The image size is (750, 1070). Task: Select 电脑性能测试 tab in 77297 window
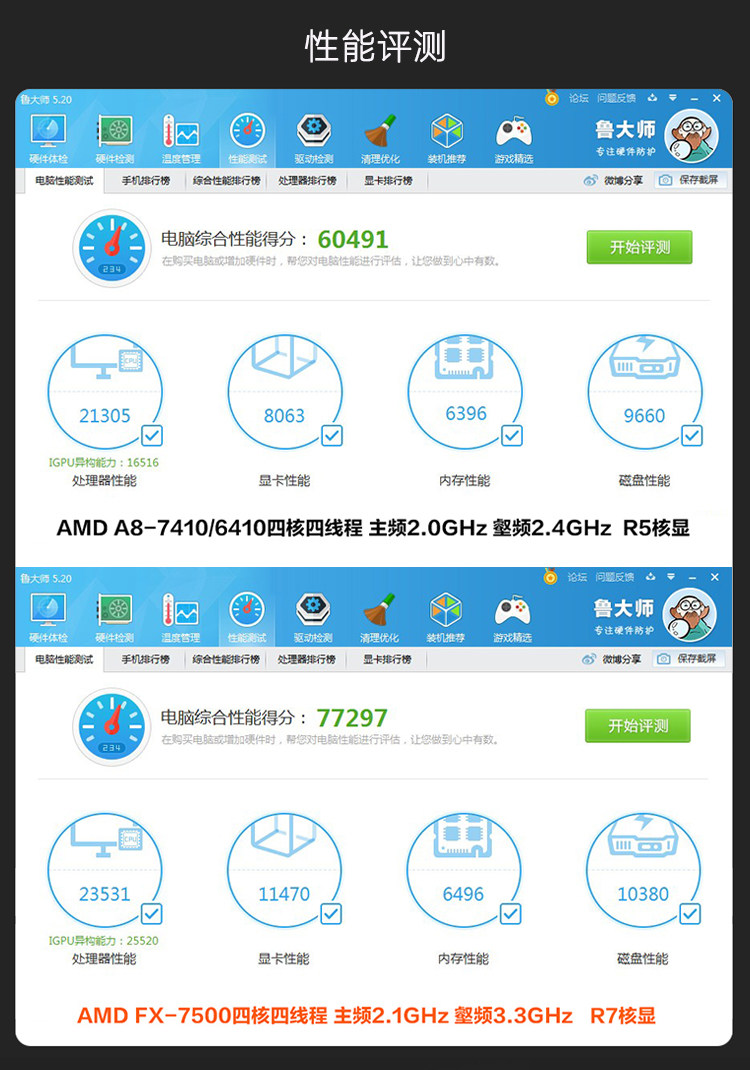[x=64, y=659]
